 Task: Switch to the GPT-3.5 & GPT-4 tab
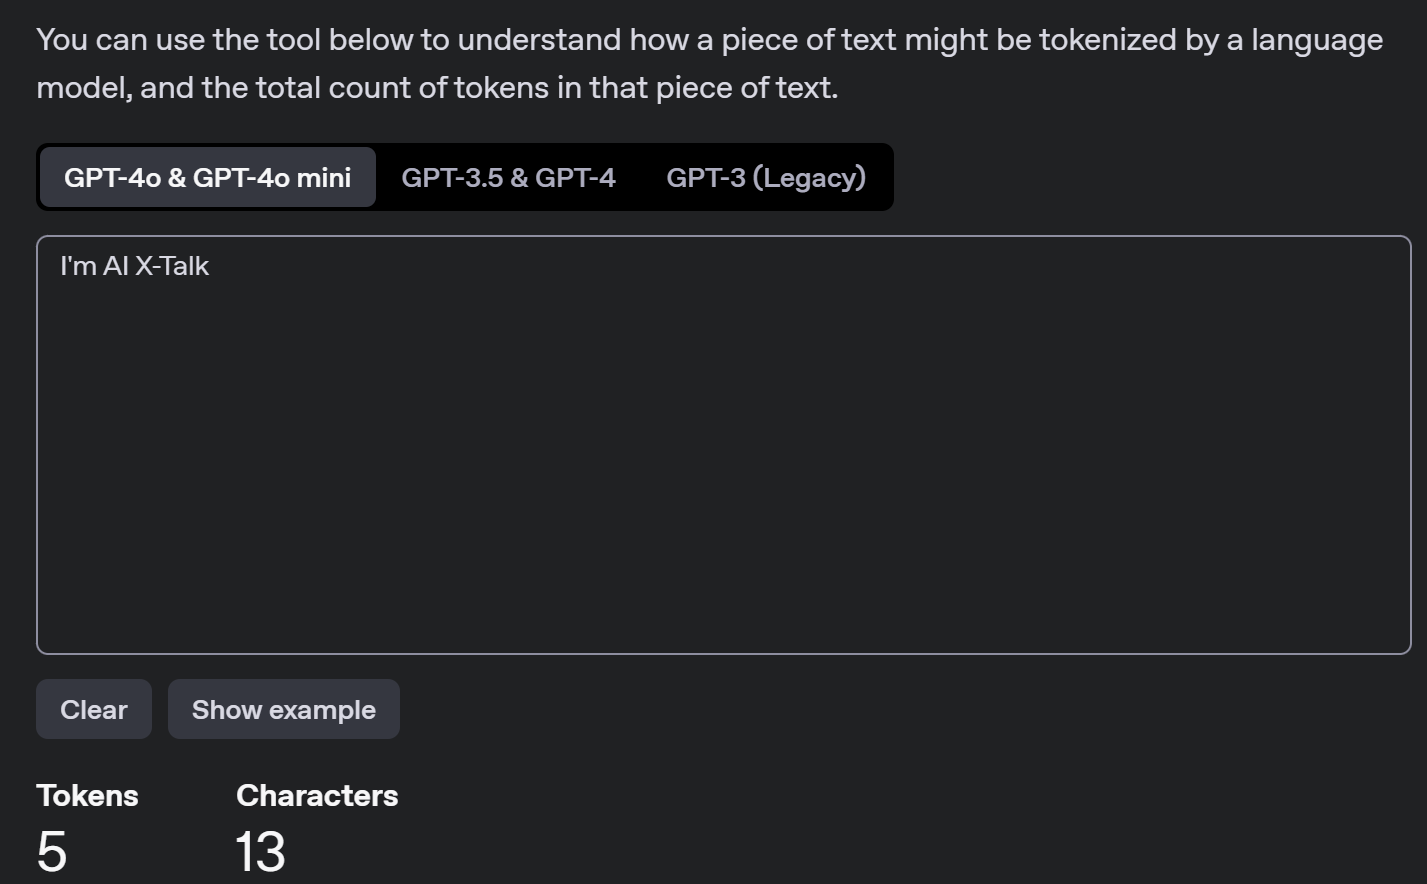(x=508, y=178)
